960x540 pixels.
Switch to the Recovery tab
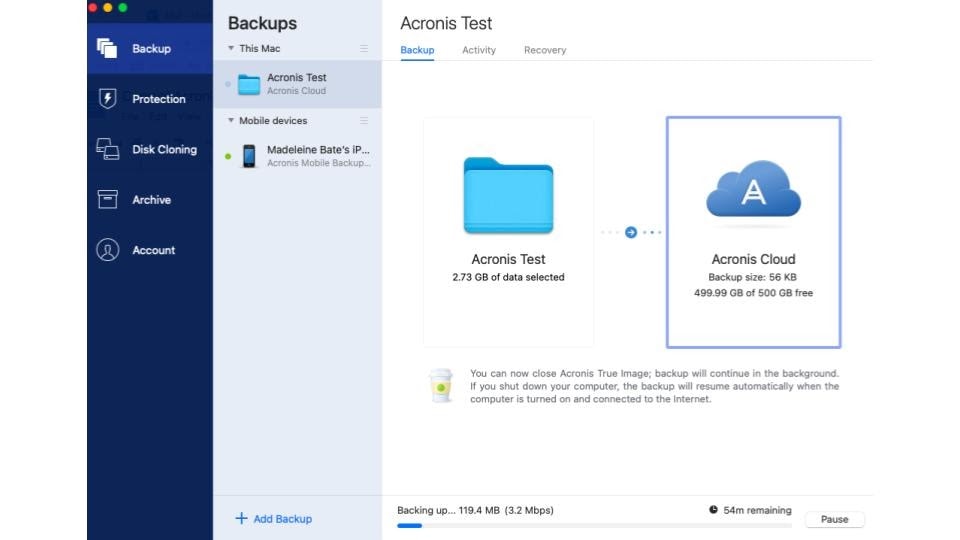pyautogui.click(x=545, y=50)
